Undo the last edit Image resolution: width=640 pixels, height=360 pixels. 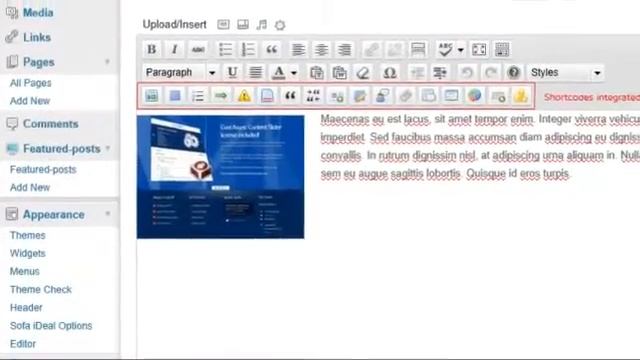pos(467,72)
